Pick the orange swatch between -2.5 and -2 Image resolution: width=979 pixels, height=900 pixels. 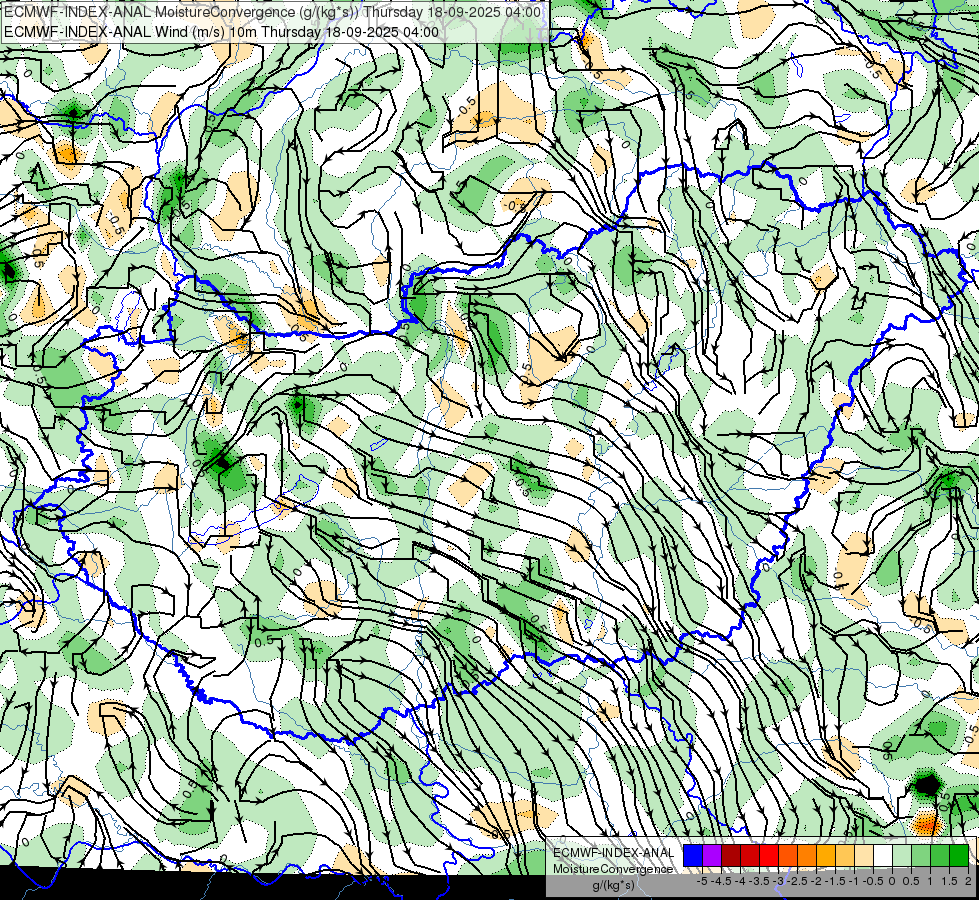pyautogui.click(x=807, y=856)
